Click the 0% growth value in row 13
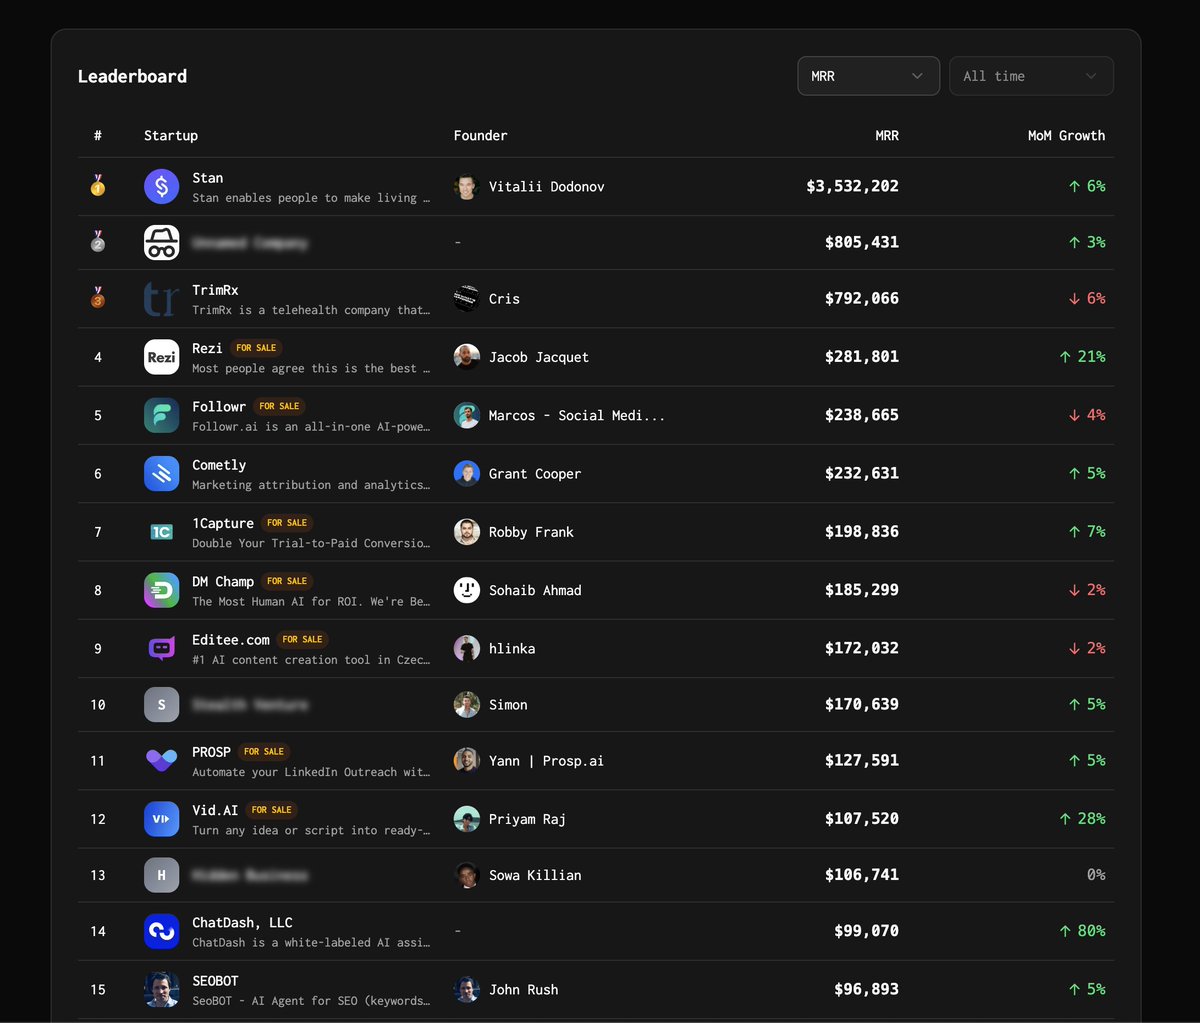The width and height of the screenshot is (1200, 1023). [1096, 875]
